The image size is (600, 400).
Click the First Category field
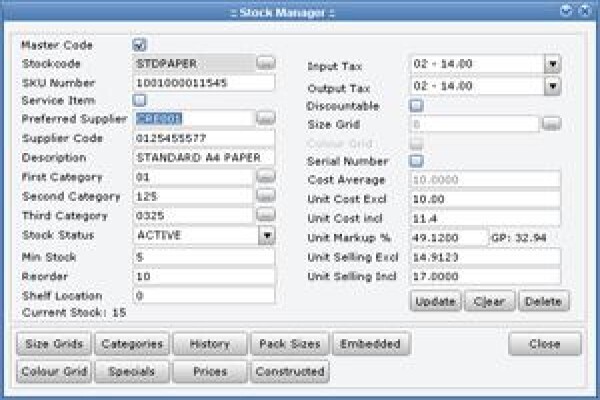click(x=194, y=177)
